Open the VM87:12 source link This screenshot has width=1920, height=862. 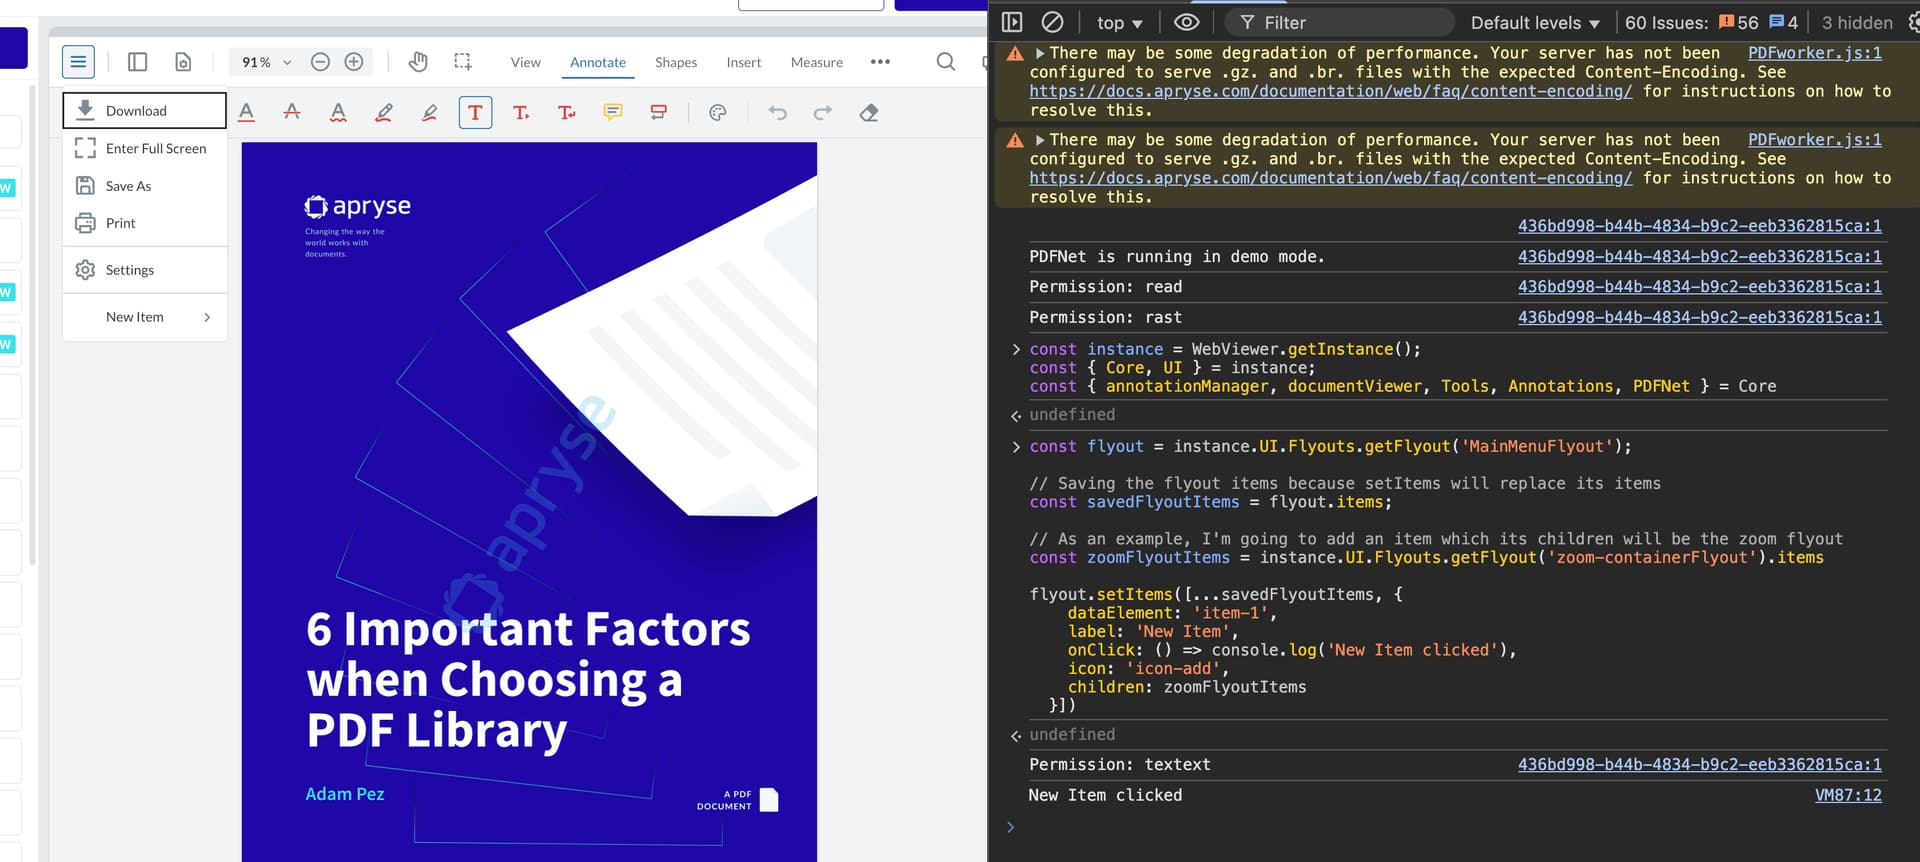(x=1847, y=795)
